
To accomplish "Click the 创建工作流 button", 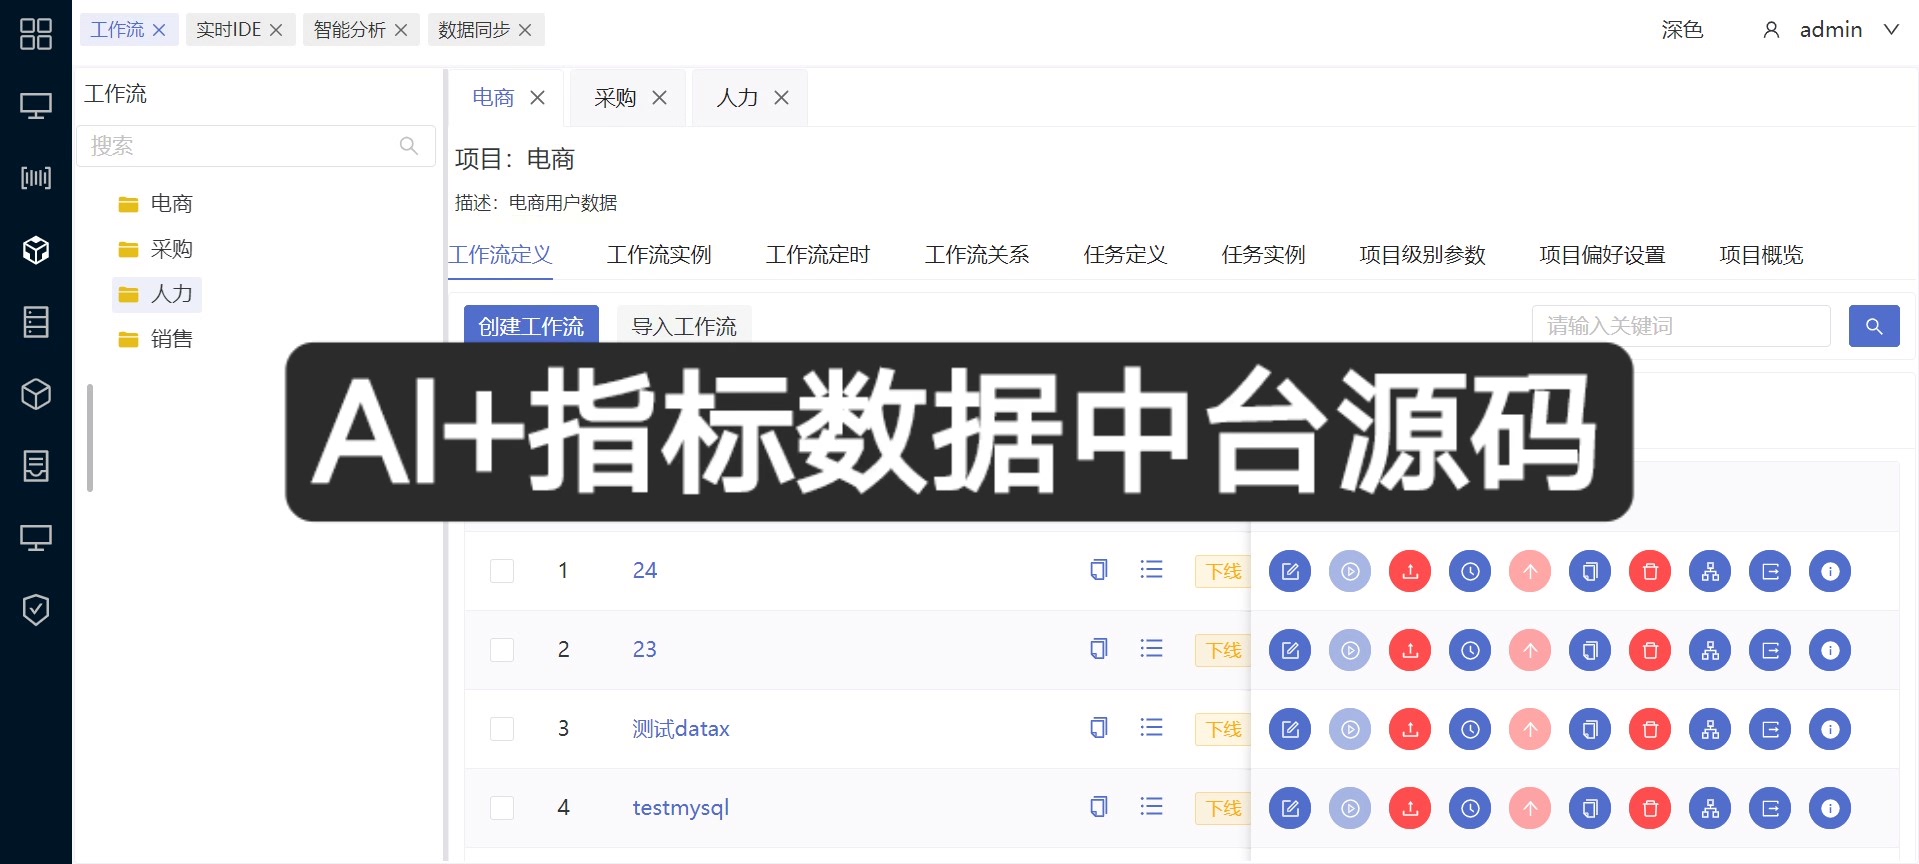I will (531, 325).
